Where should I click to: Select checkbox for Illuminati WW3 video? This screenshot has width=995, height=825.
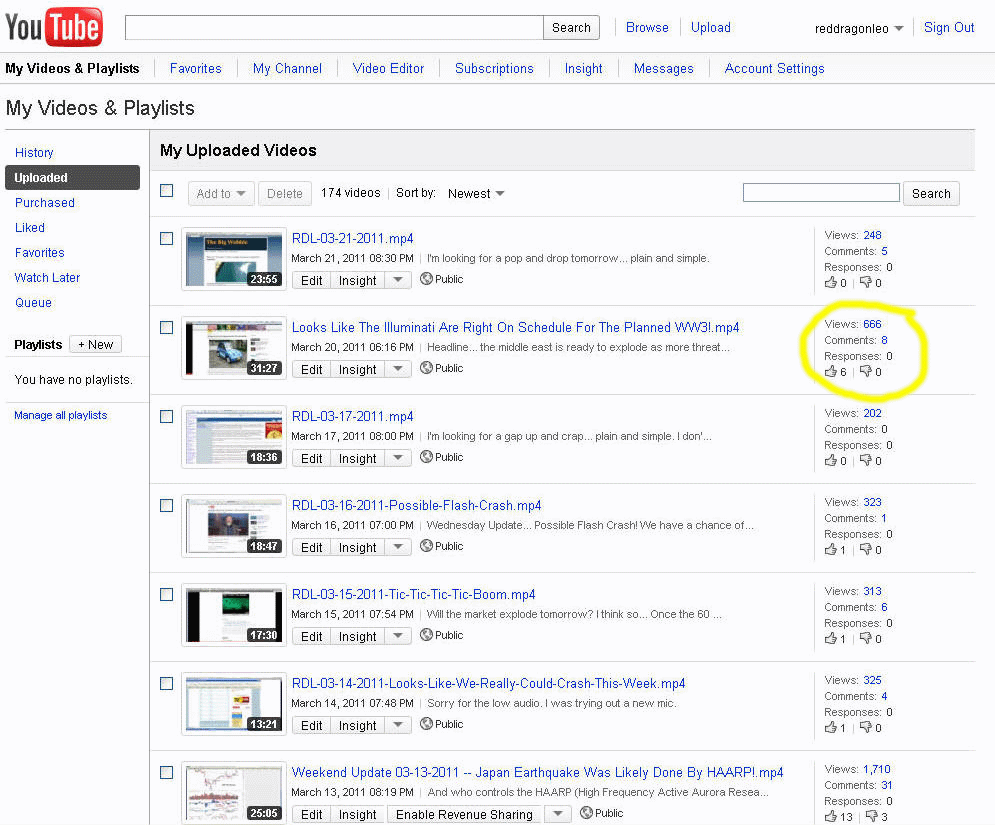point(166,327)
